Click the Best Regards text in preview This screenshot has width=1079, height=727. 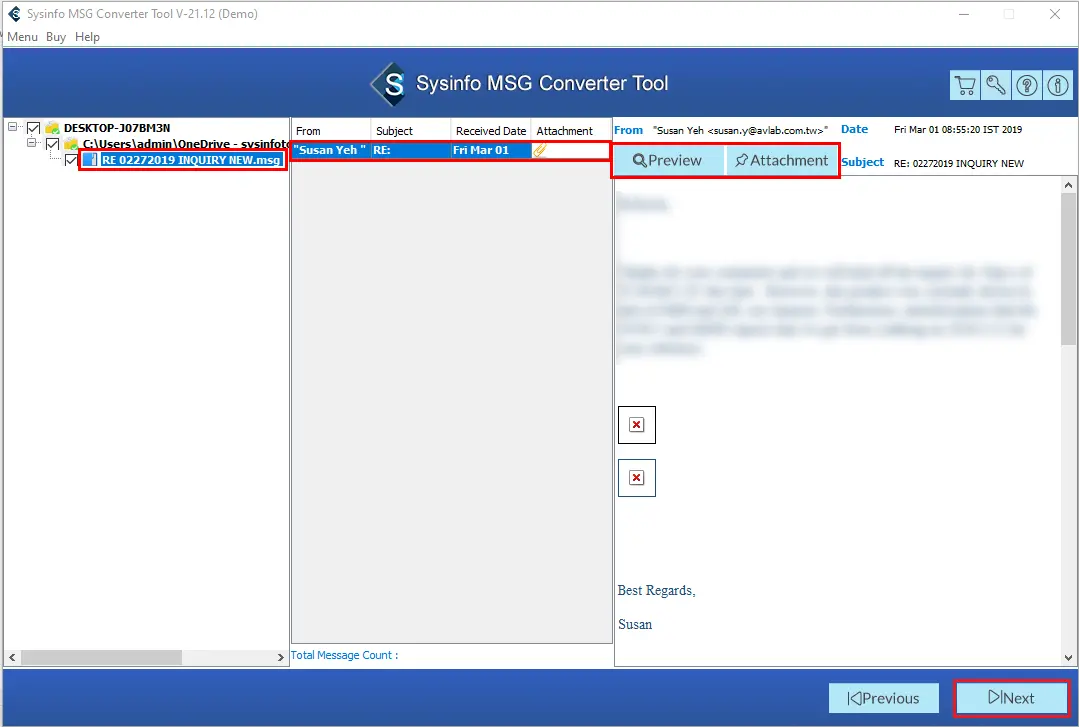coord(656,590)
